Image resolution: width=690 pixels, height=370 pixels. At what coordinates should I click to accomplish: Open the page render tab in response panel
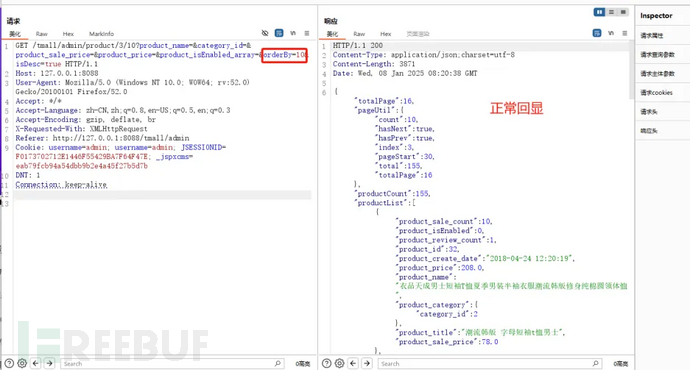pyautogui.click(x=418, y=34)
